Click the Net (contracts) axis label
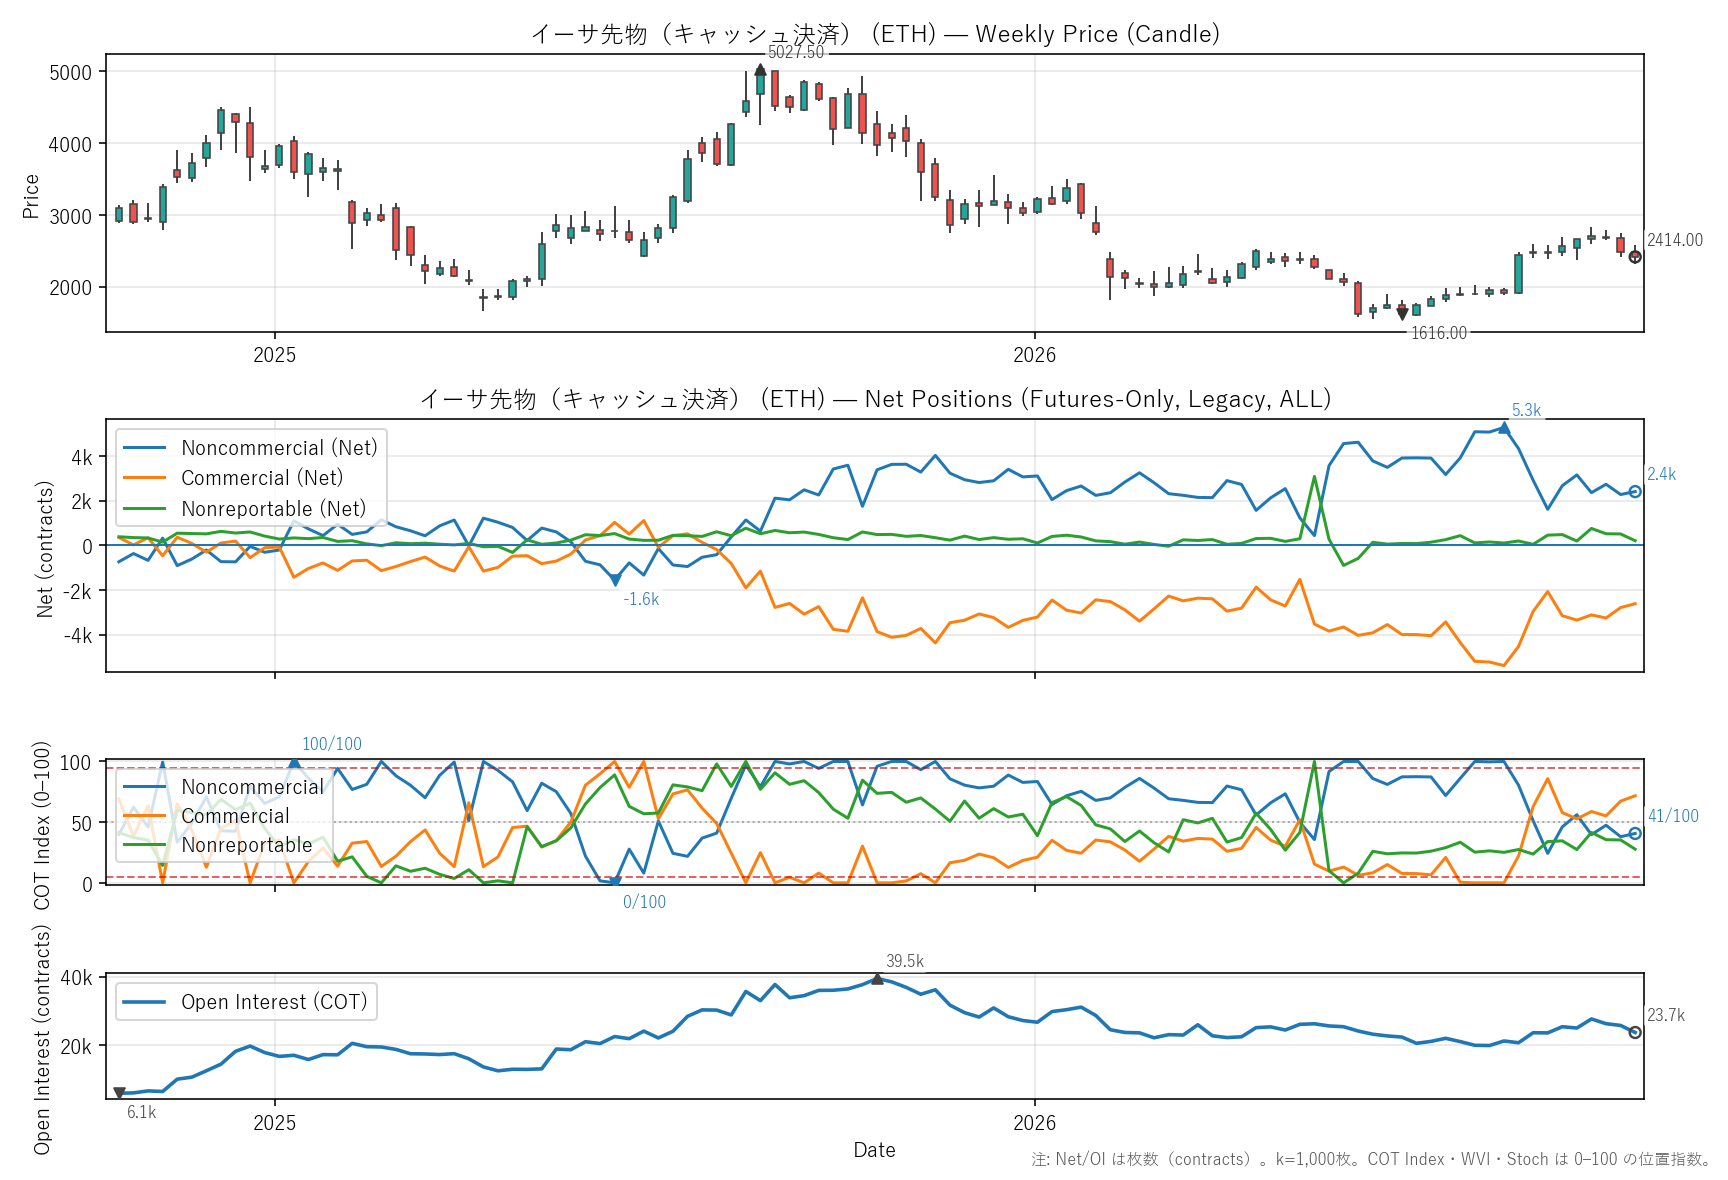This screenshot has height=1180, width=1728. click(45, 549)
